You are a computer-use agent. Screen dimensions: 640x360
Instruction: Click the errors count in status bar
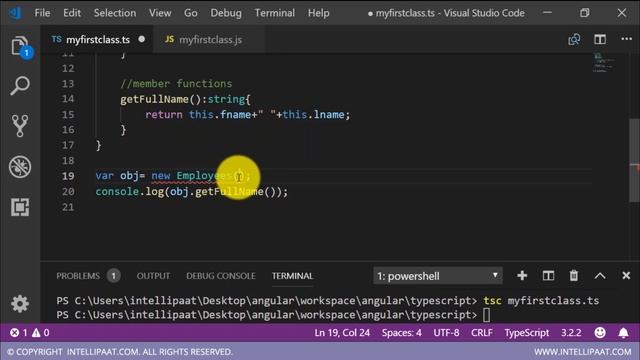tap(19, 333)
